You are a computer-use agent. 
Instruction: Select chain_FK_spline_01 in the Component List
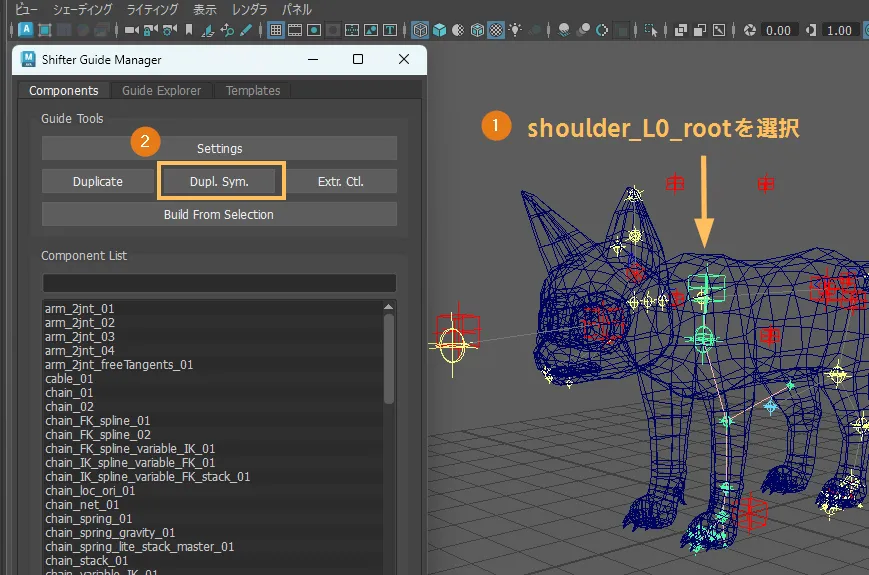pos(98,421)
